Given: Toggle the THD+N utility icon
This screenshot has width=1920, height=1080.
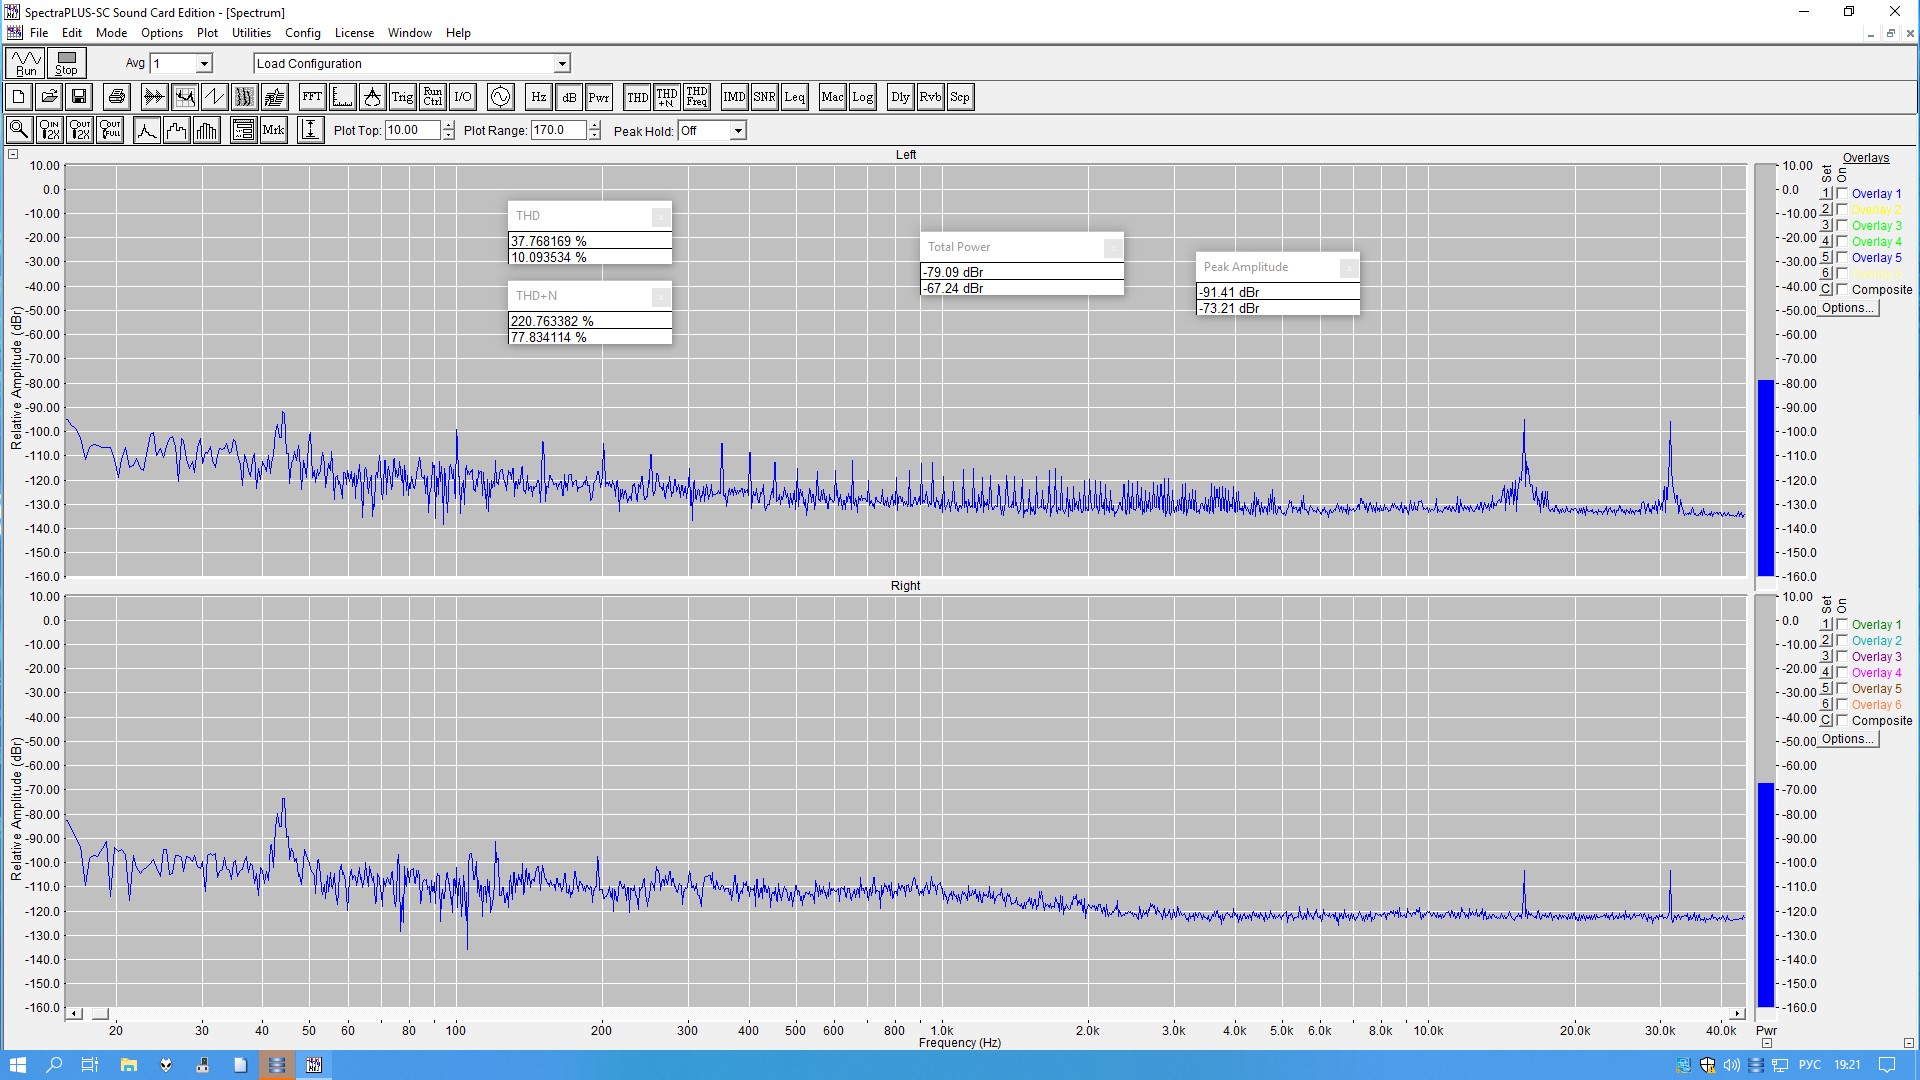Looking at the screenshot, I should point(667,97).
